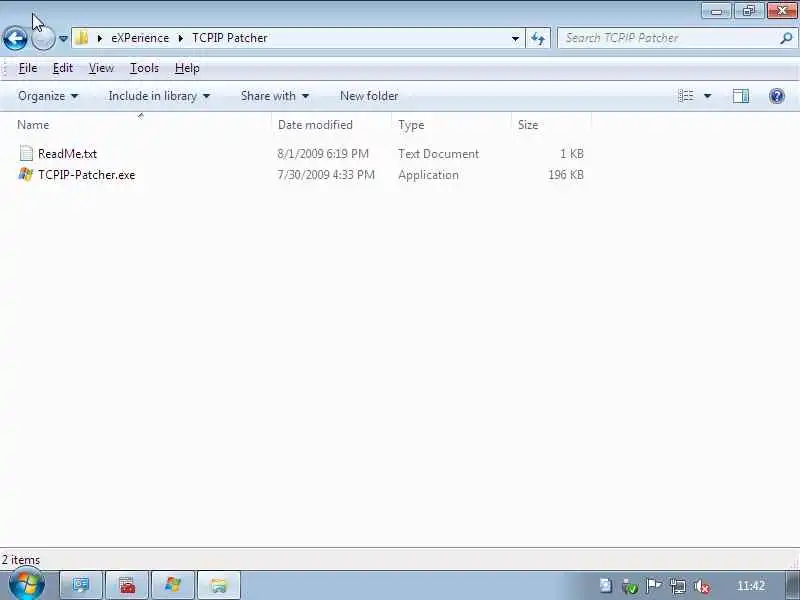800x600 pixels.
Task: Minimize the Explorer window
Action: tap(716, 11)
